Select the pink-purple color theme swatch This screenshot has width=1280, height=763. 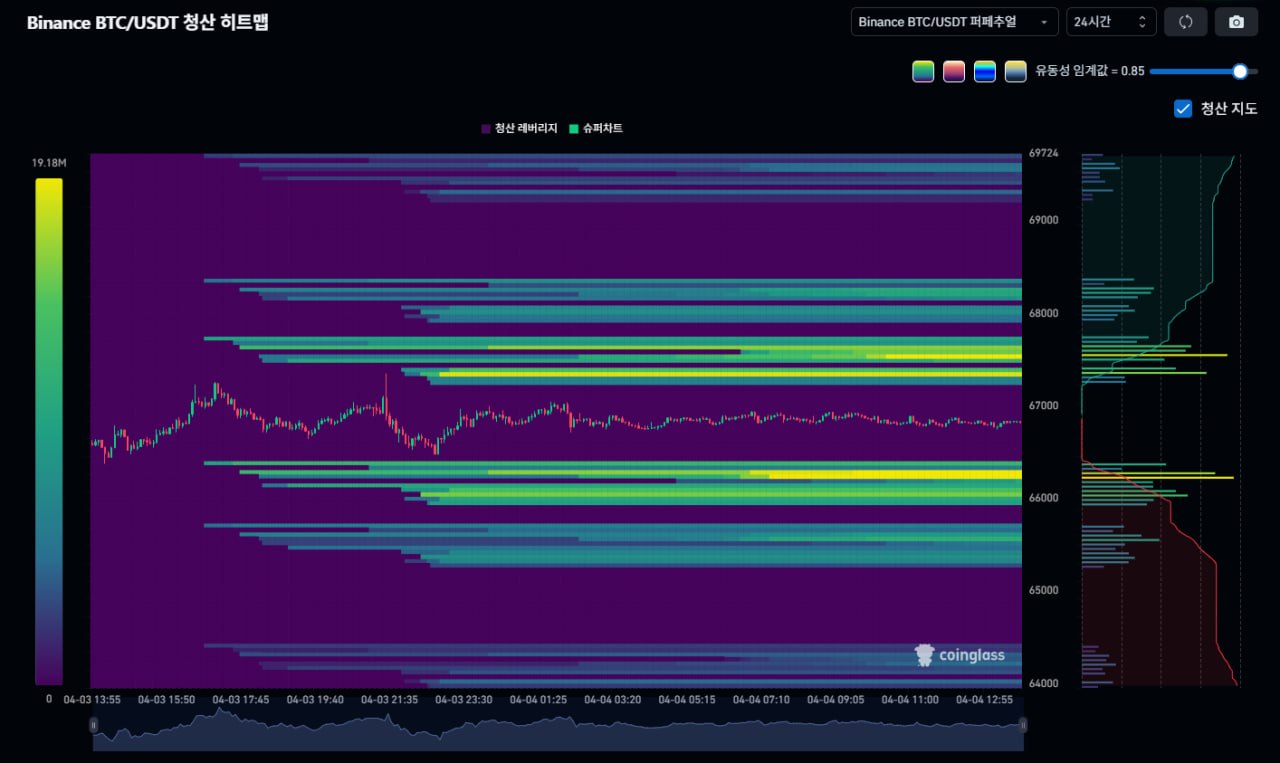point(954,71)
